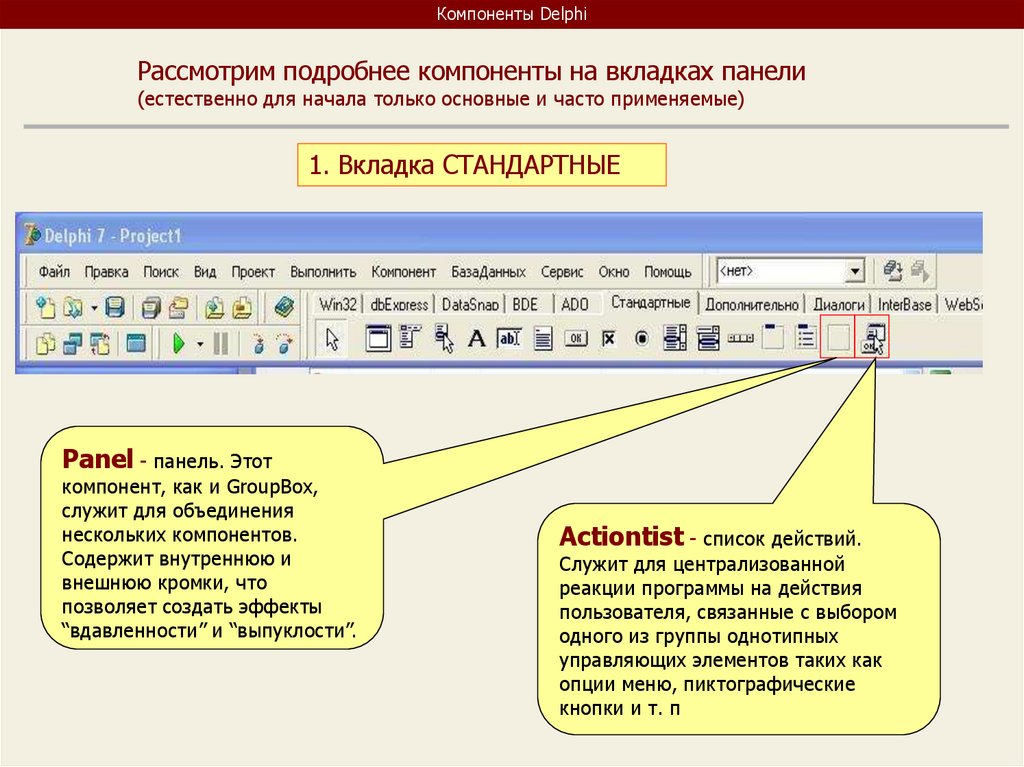Screen dimensions: 1024x767
Task: Pick the MainMenu component icon
Action: click(410, 337)
